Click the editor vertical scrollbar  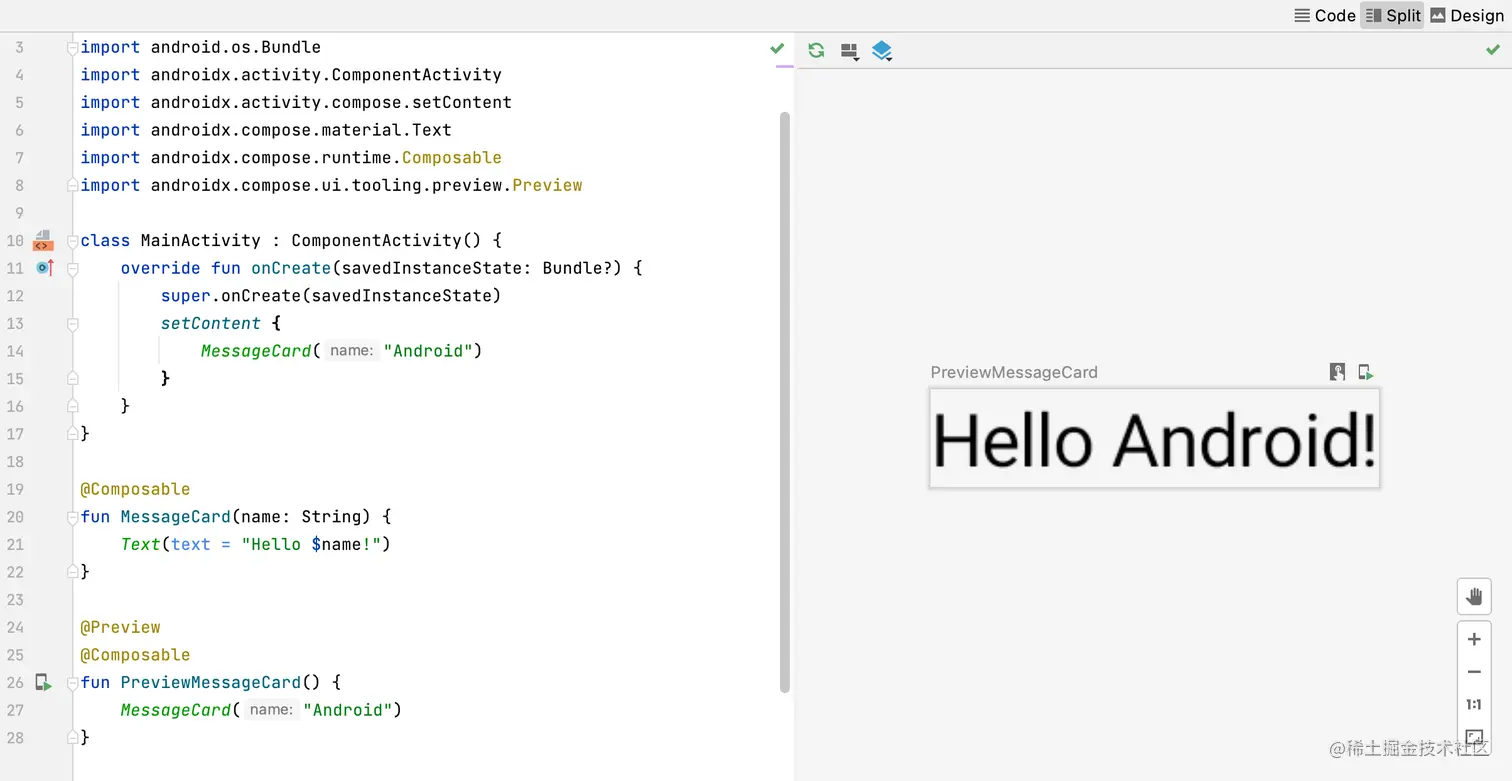pos(785,400)
